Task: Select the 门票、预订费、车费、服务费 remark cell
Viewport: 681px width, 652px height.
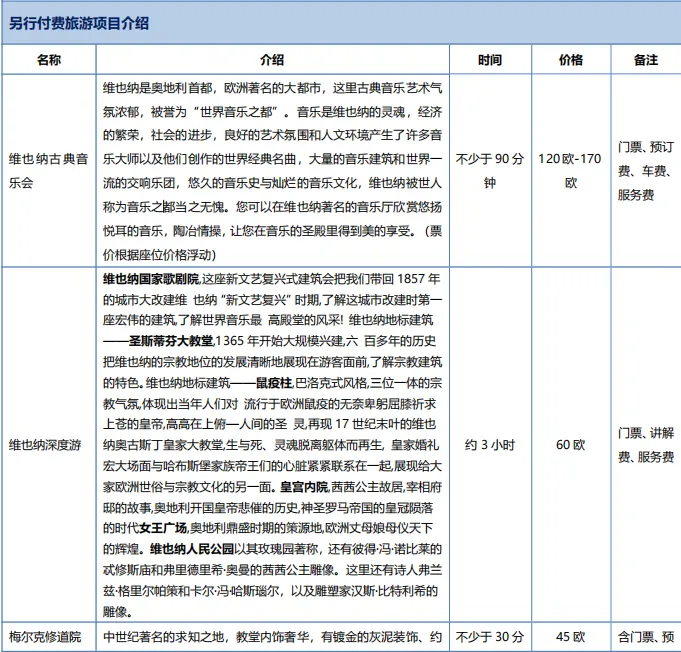Action: click(646, 171)
